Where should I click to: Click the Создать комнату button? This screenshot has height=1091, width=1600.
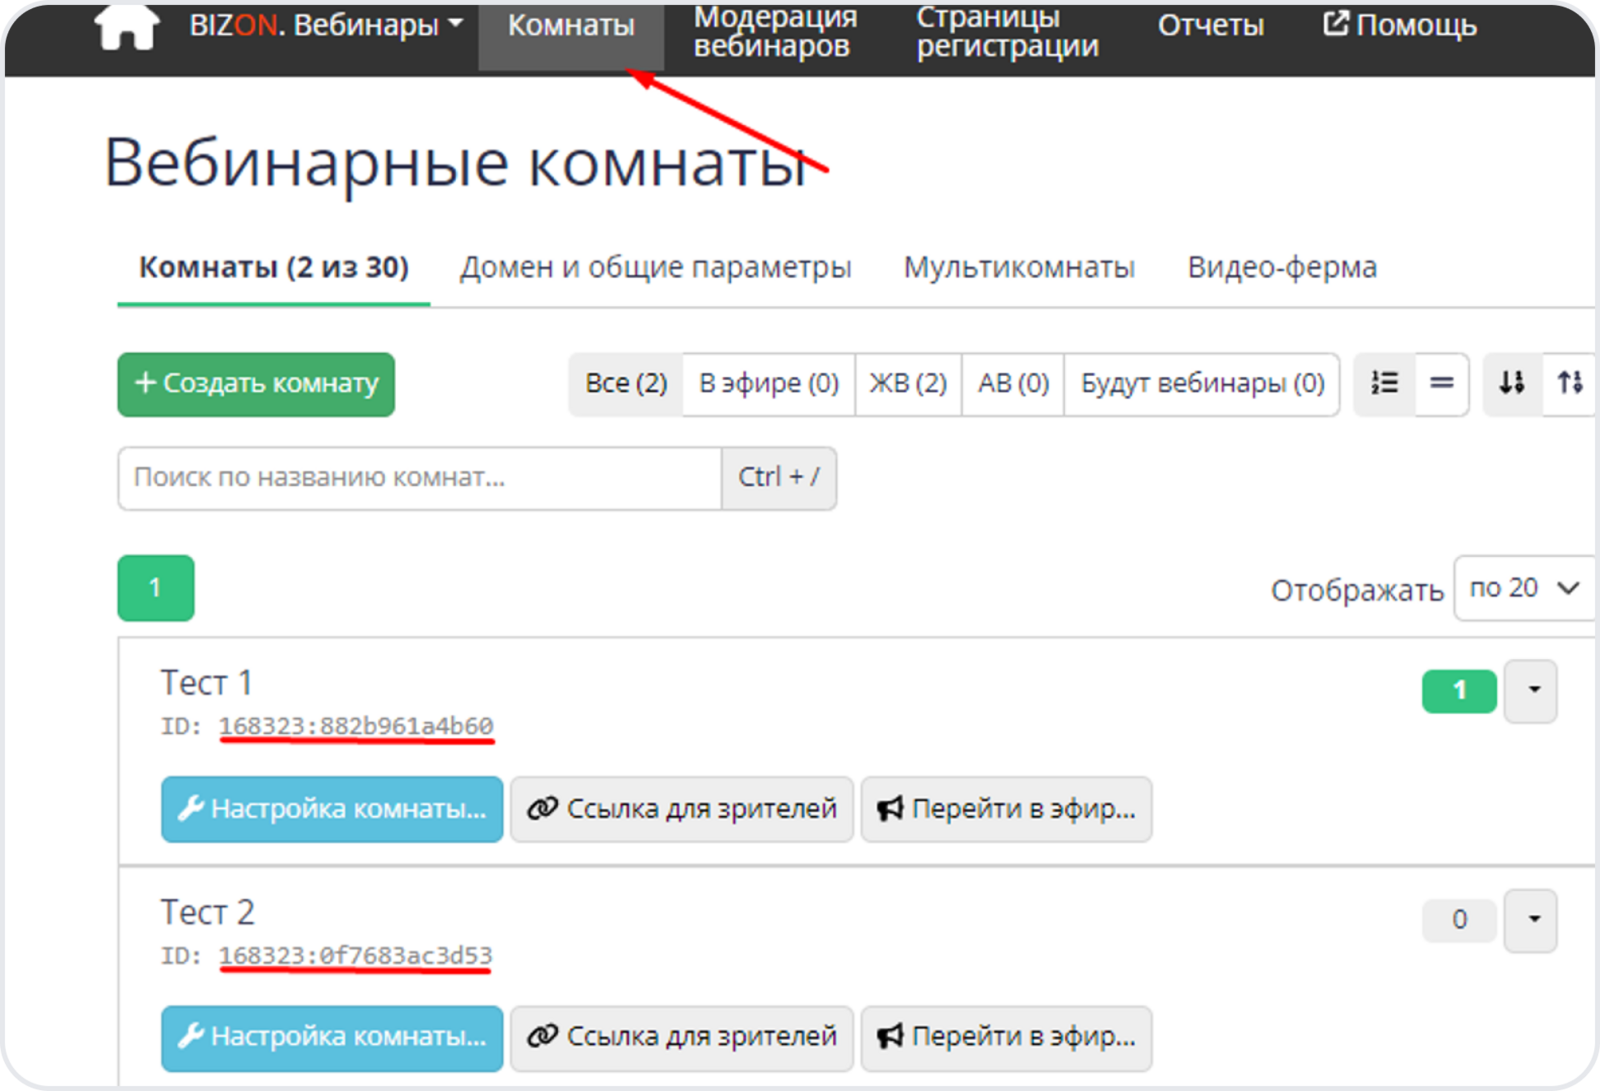(256, 384)
